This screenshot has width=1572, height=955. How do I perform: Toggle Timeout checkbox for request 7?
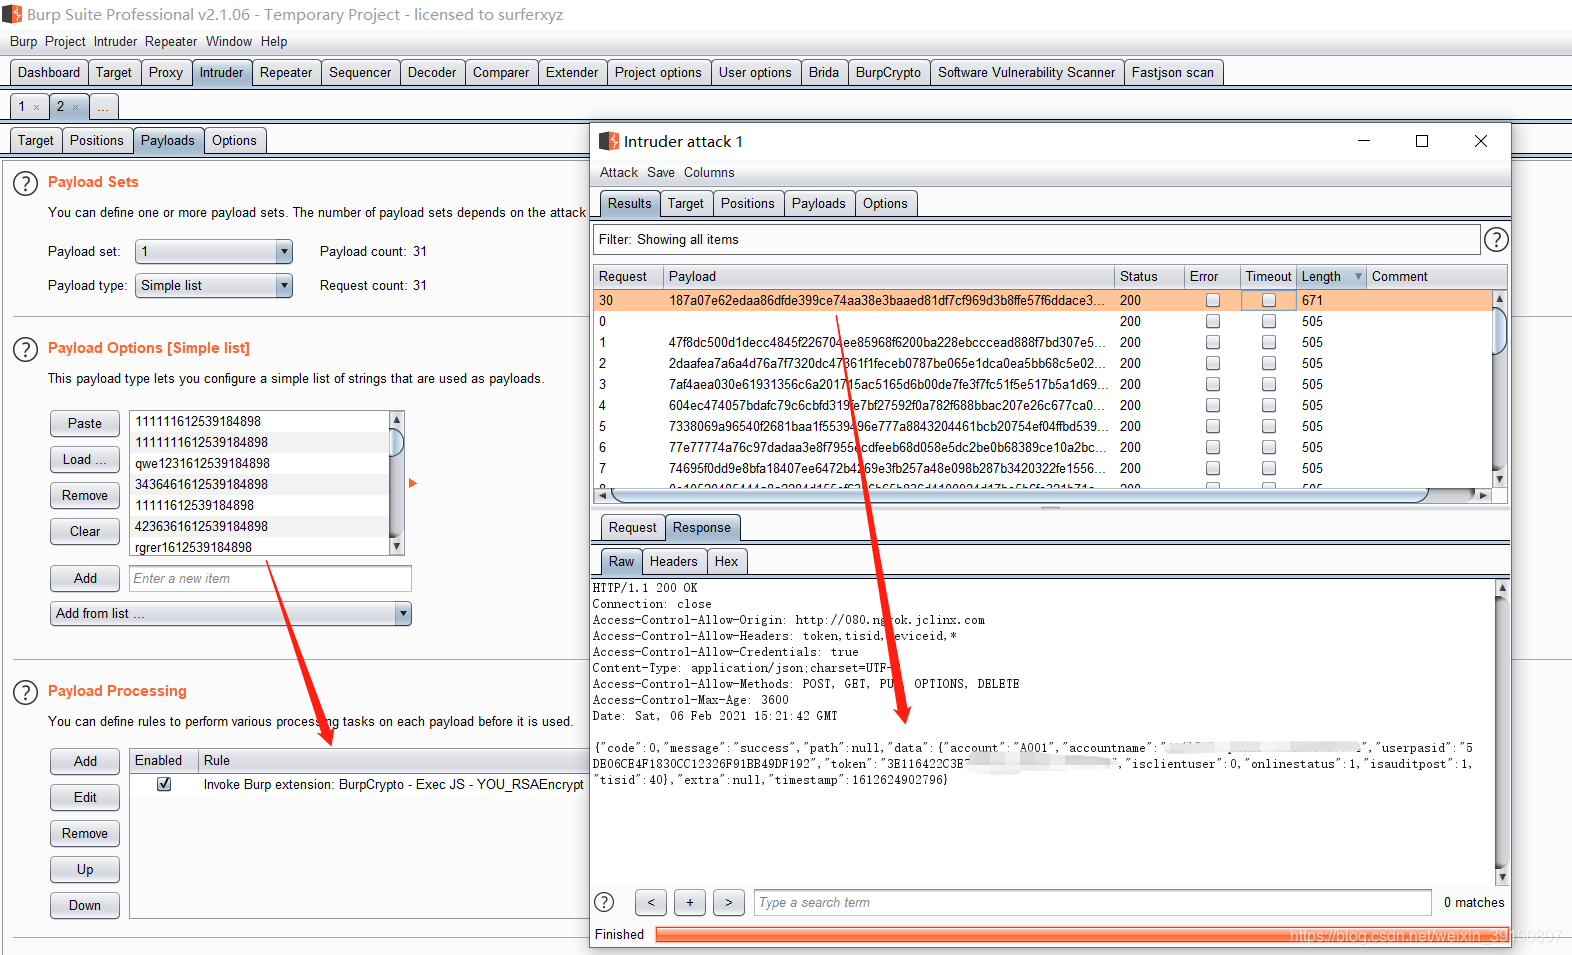[x=1269, y=468]
